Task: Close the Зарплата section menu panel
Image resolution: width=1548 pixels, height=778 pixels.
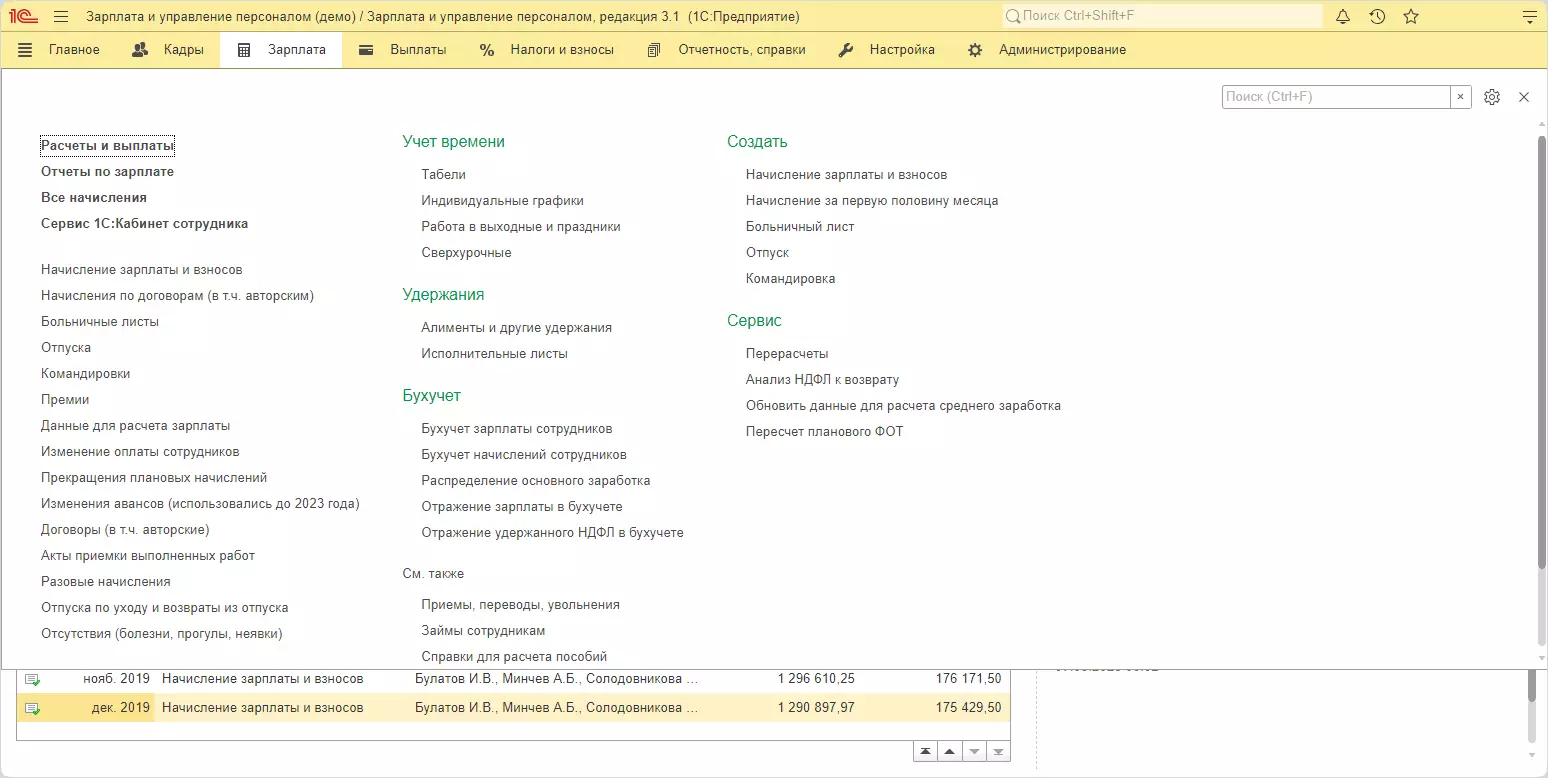Action: coord(1524,97)
